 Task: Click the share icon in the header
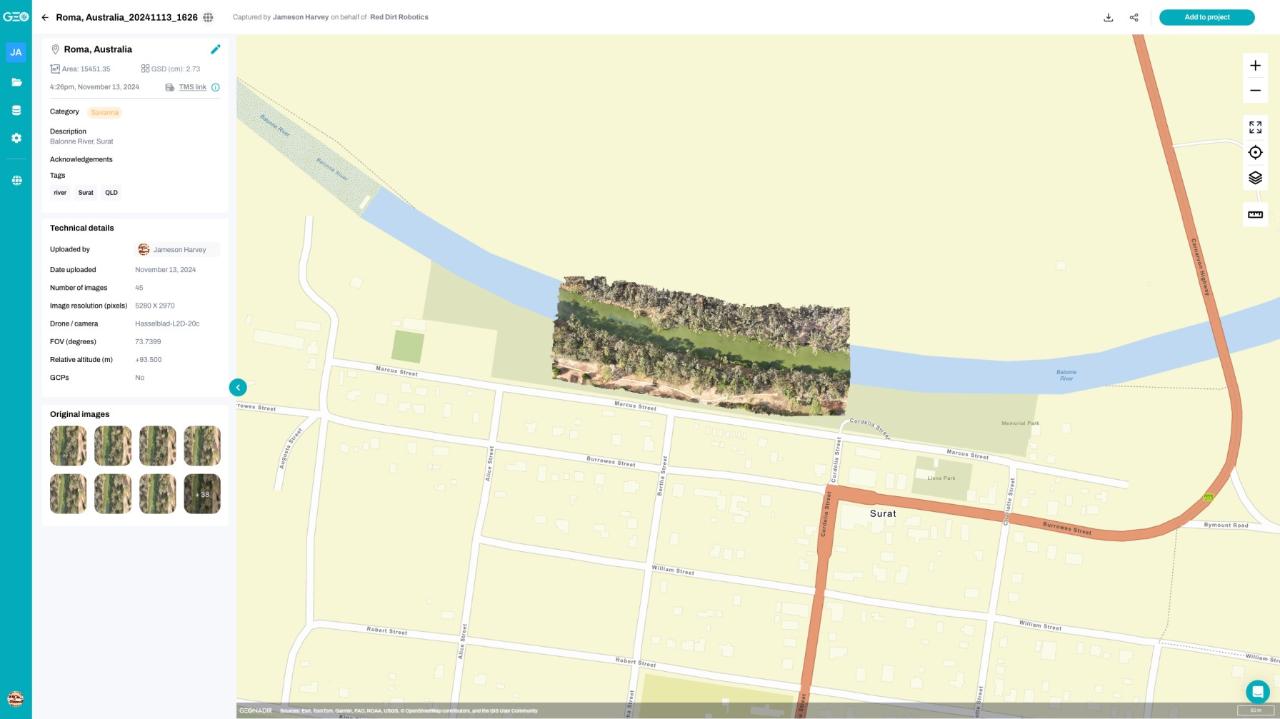[x=1134, y=17]
